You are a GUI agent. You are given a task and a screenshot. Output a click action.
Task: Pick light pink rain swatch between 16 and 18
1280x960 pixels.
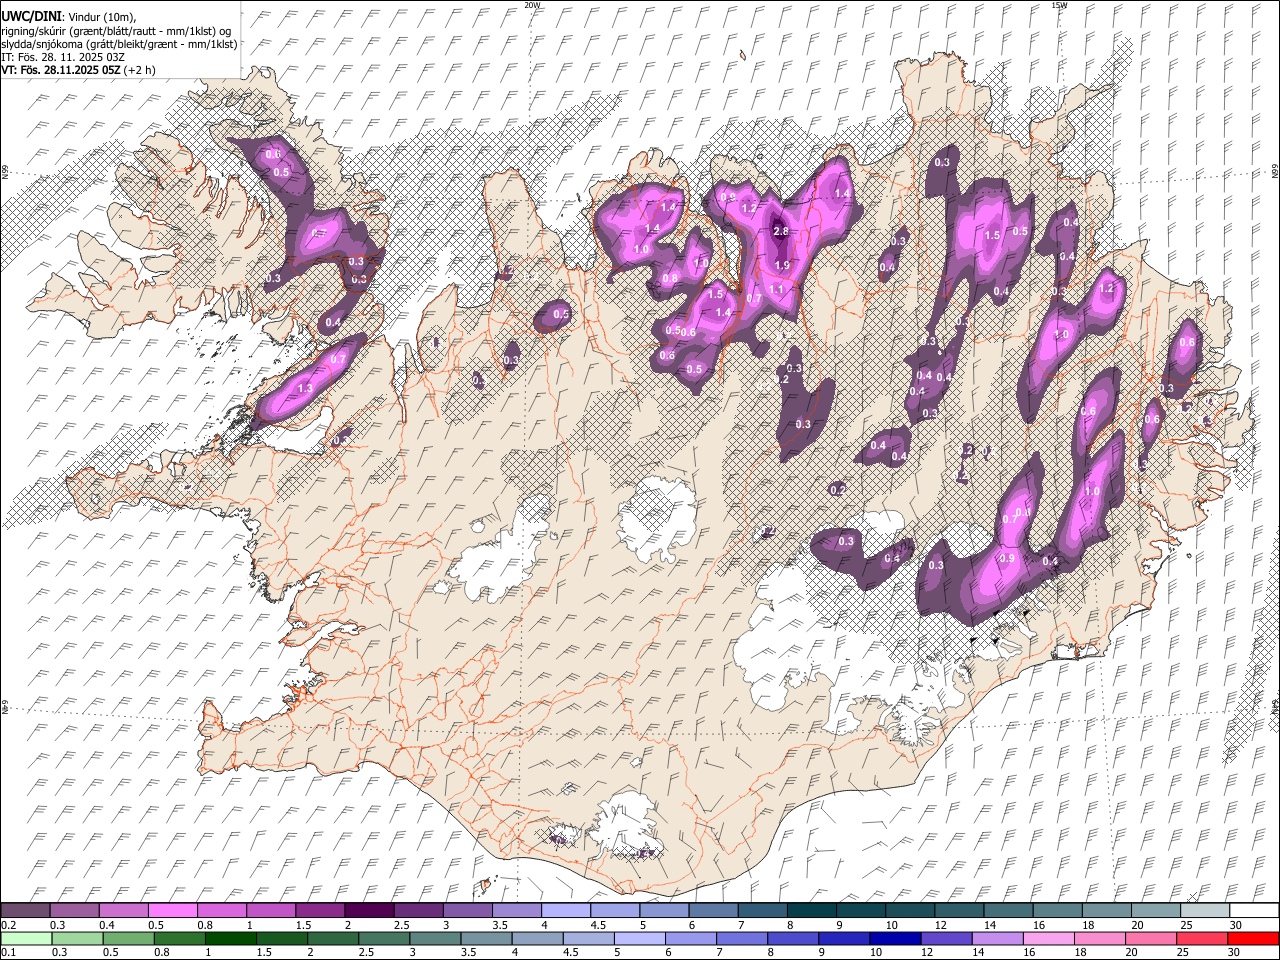(1048, 938)
